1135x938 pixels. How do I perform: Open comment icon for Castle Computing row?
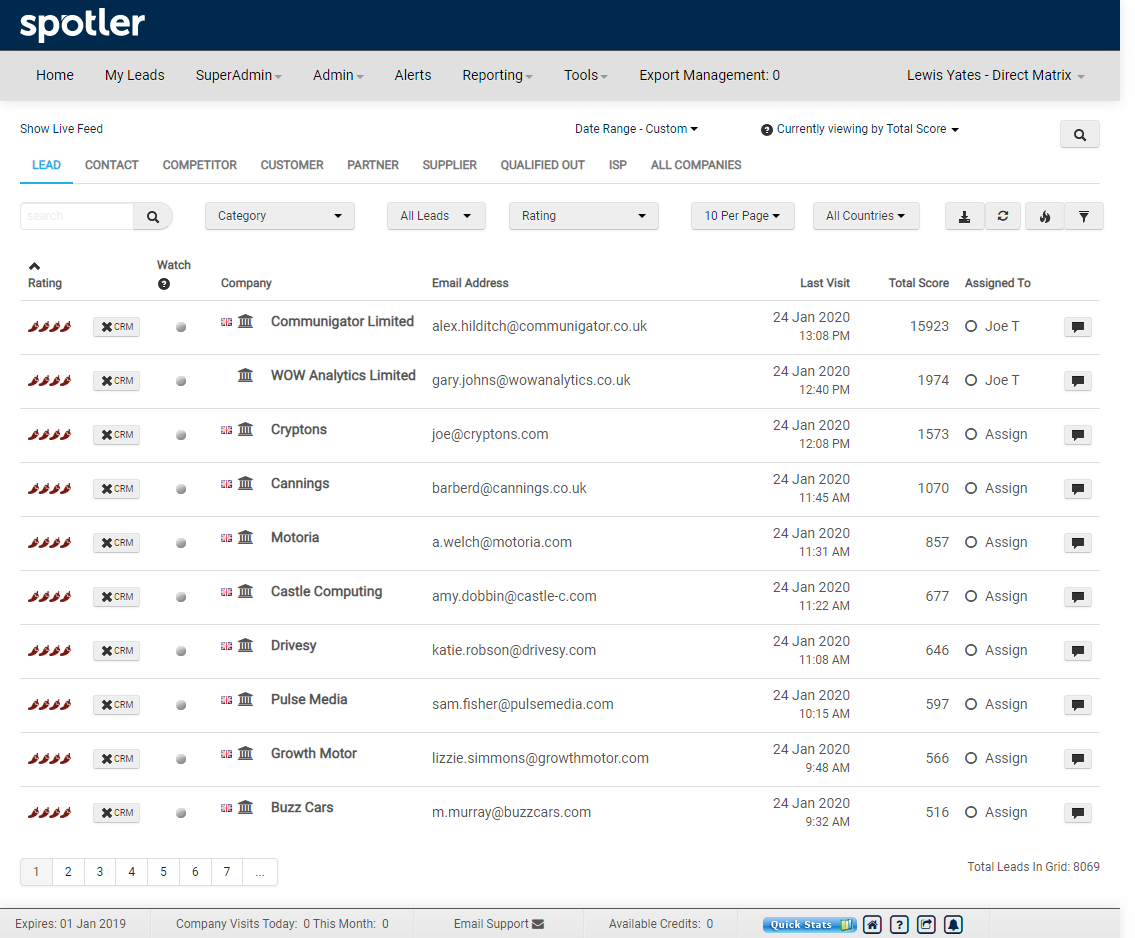[1078, 596]
